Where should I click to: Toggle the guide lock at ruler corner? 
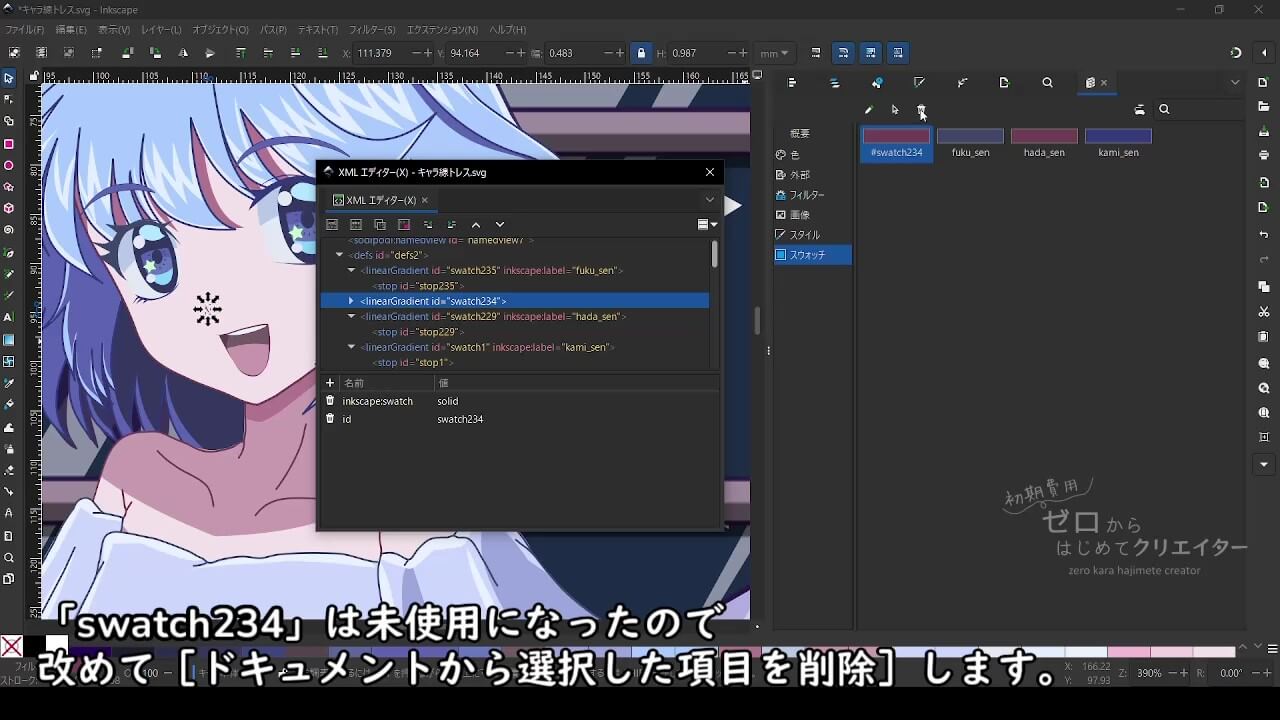coord(35,75)
